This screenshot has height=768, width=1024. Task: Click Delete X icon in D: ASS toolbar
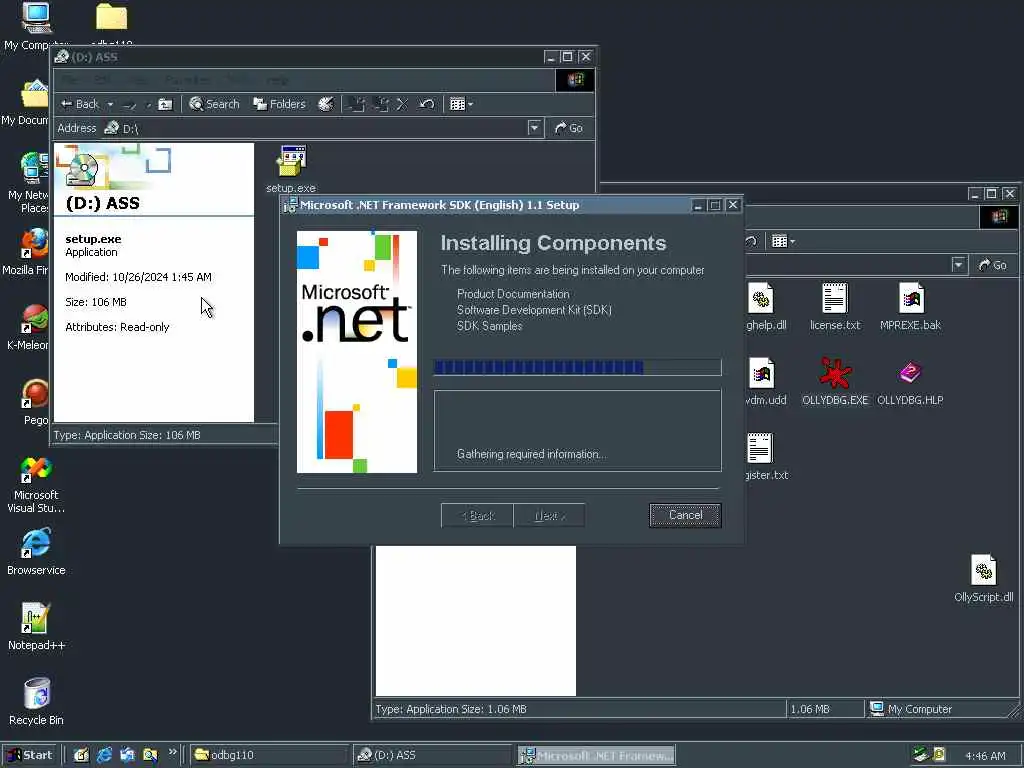click(x=402, y=104)
